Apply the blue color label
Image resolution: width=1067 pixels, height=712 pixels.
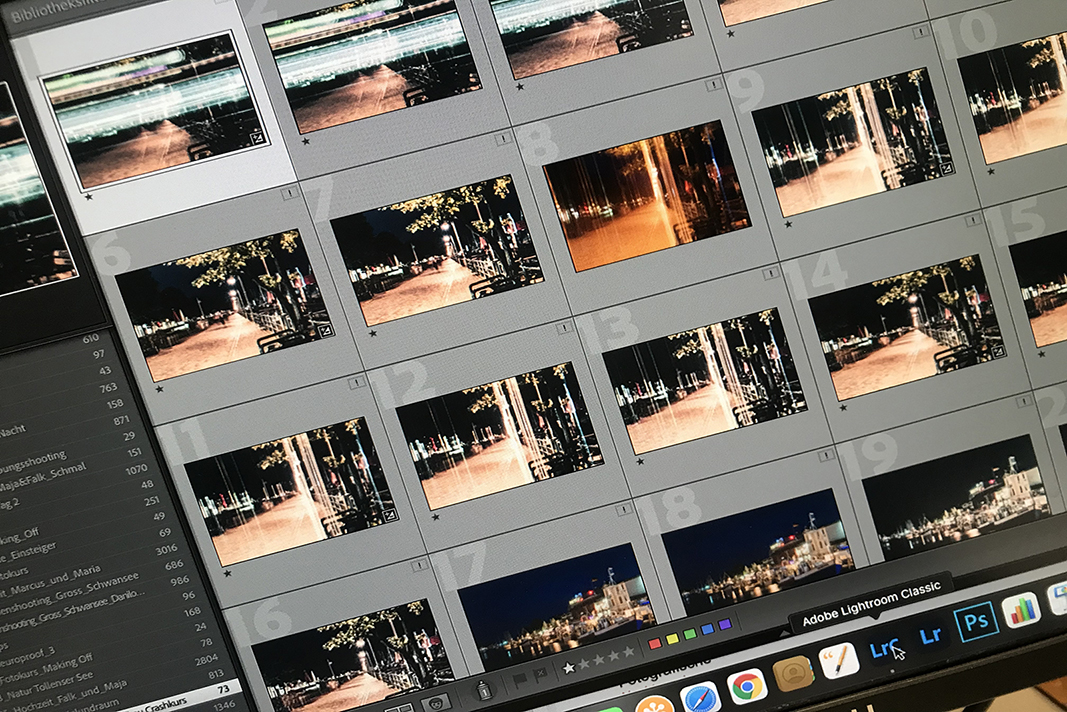[708, 629]
